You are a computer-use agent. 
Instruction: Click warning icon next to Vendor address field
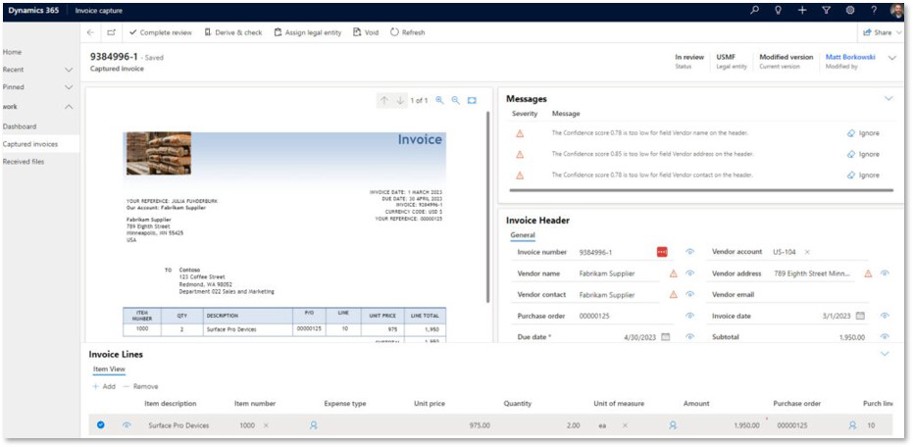(x=868, y=274)
